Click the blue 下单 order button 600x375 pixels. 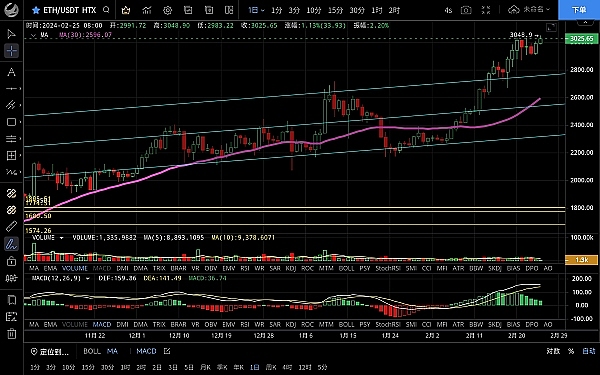(579, 10)
